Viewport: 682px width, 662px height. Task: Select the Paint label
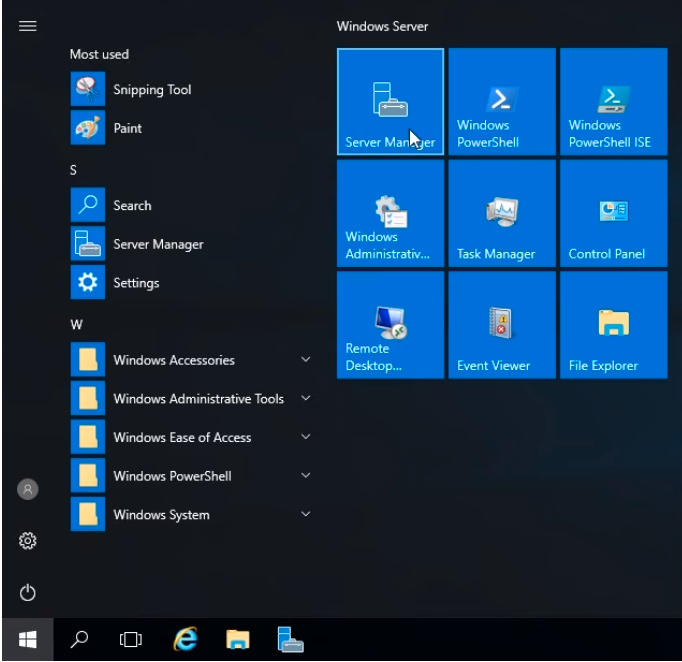point(127,128)
